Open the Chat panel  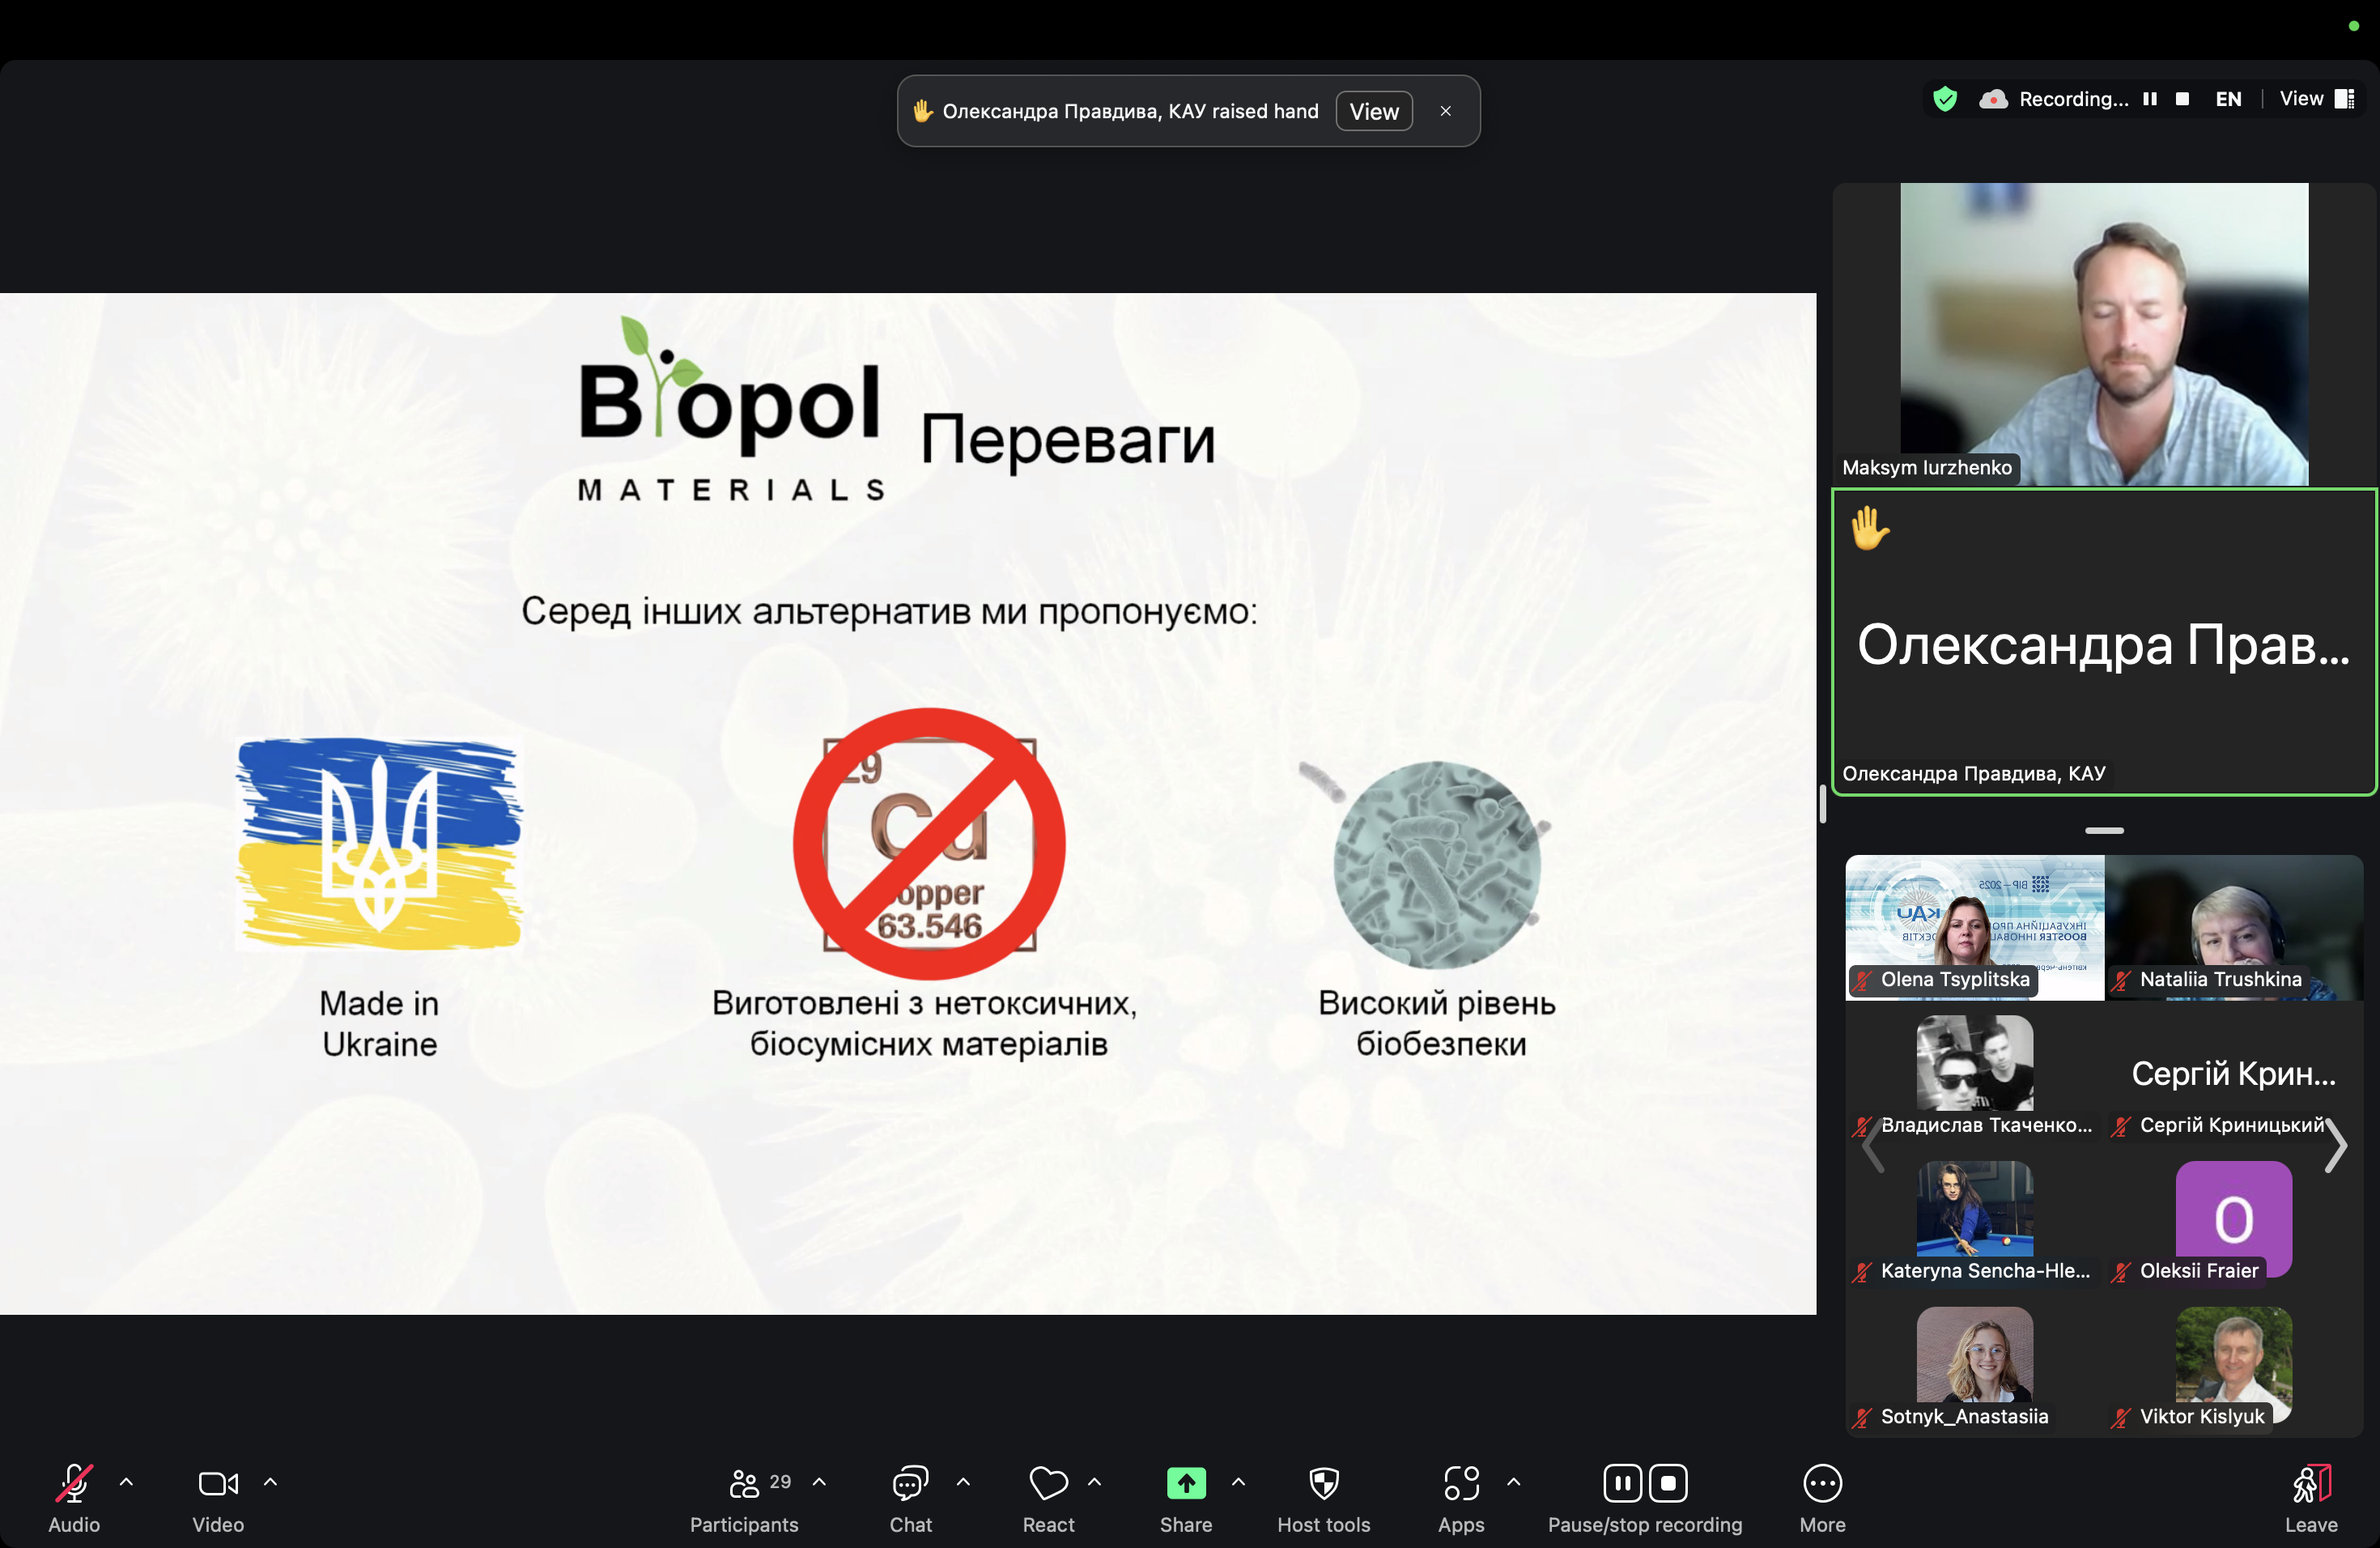point(910,1497)
